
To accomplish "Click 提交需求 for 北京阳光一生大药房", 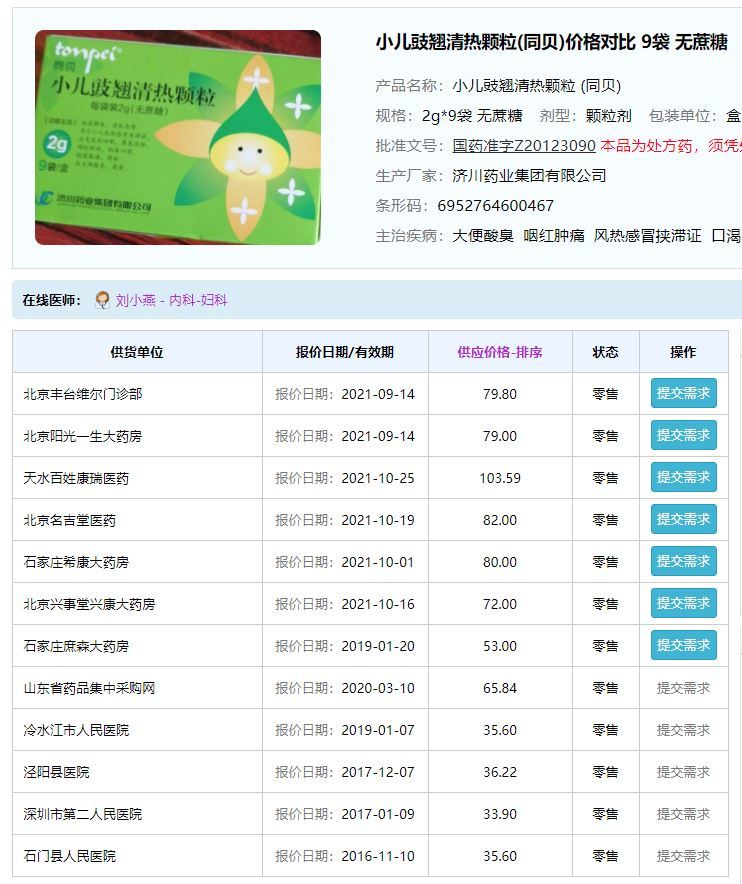I will pyautogui.click(x=683, y=435).
